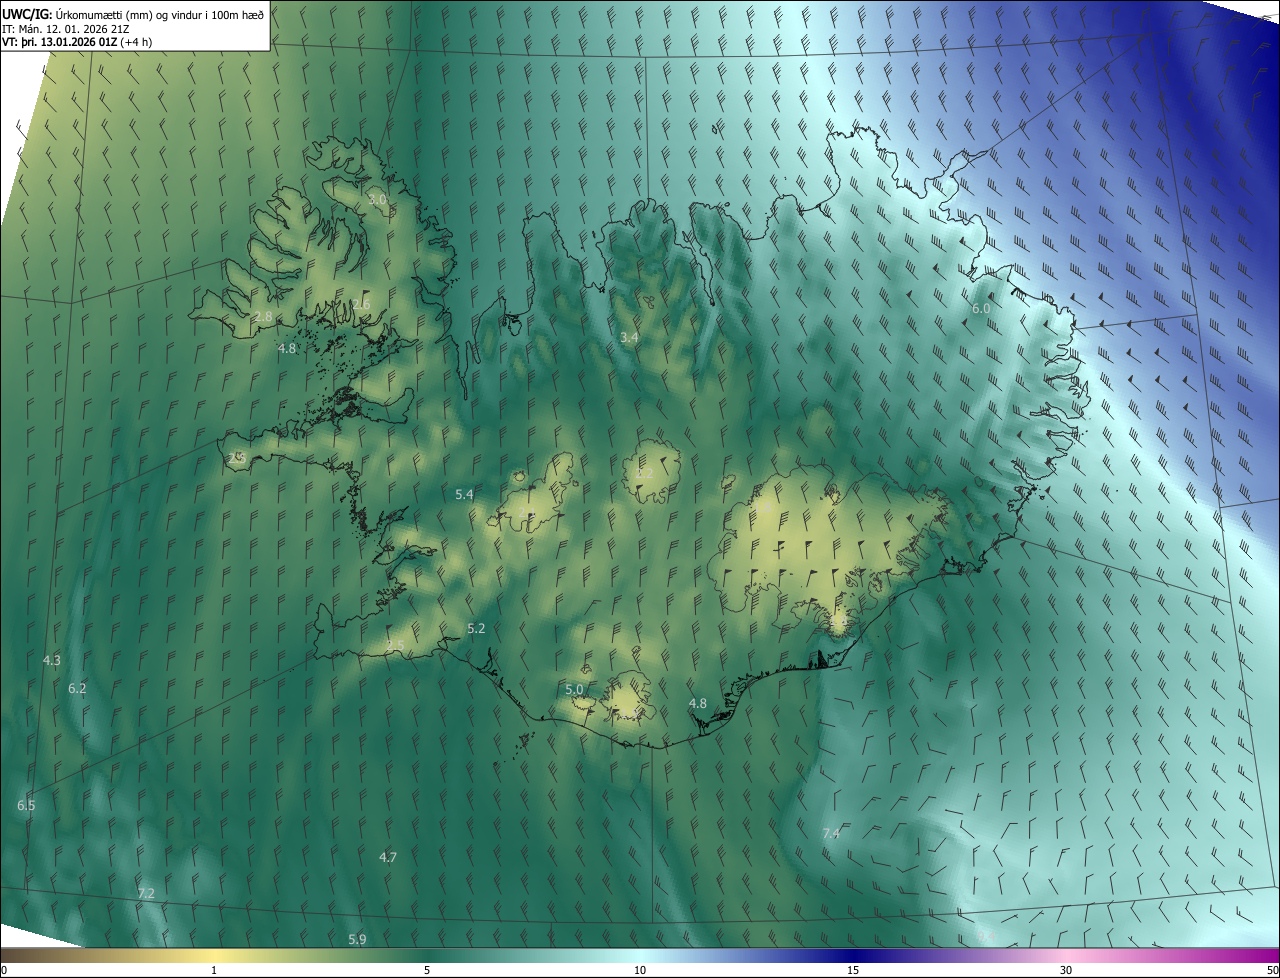Click the legend tick label 0

click(x=4, y=970)
